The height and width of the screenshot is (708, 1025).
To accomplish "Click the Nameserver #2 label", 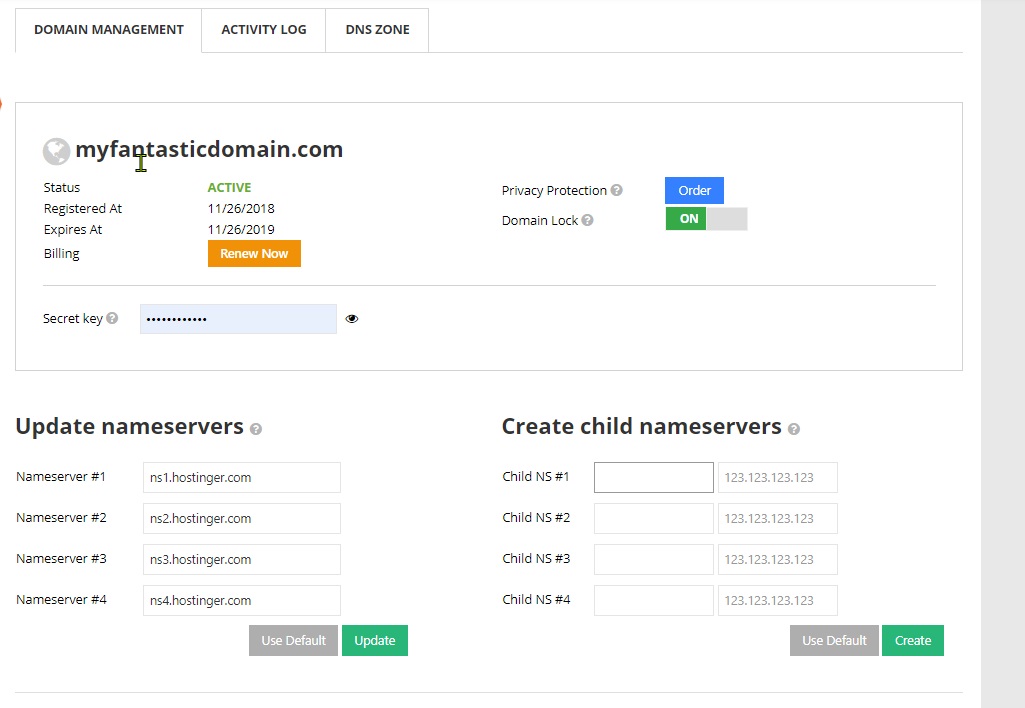I will (x=61, y=518).
